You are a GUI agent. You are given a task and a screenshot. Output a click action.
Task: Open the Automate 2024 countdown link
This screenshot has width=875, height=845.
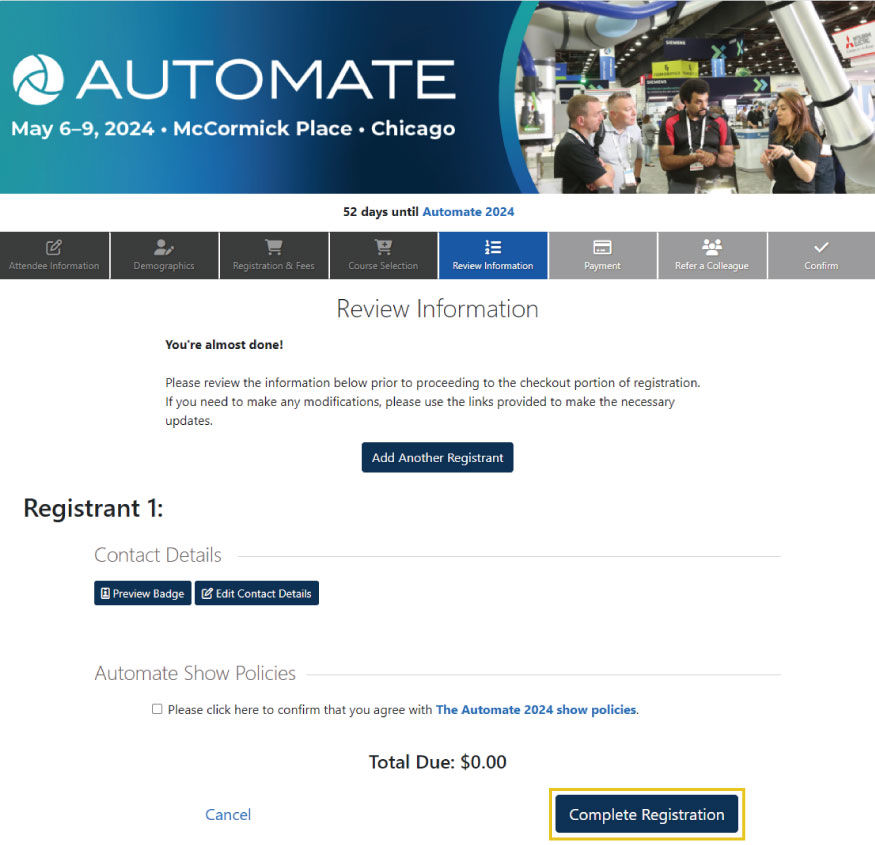point(468,212)
